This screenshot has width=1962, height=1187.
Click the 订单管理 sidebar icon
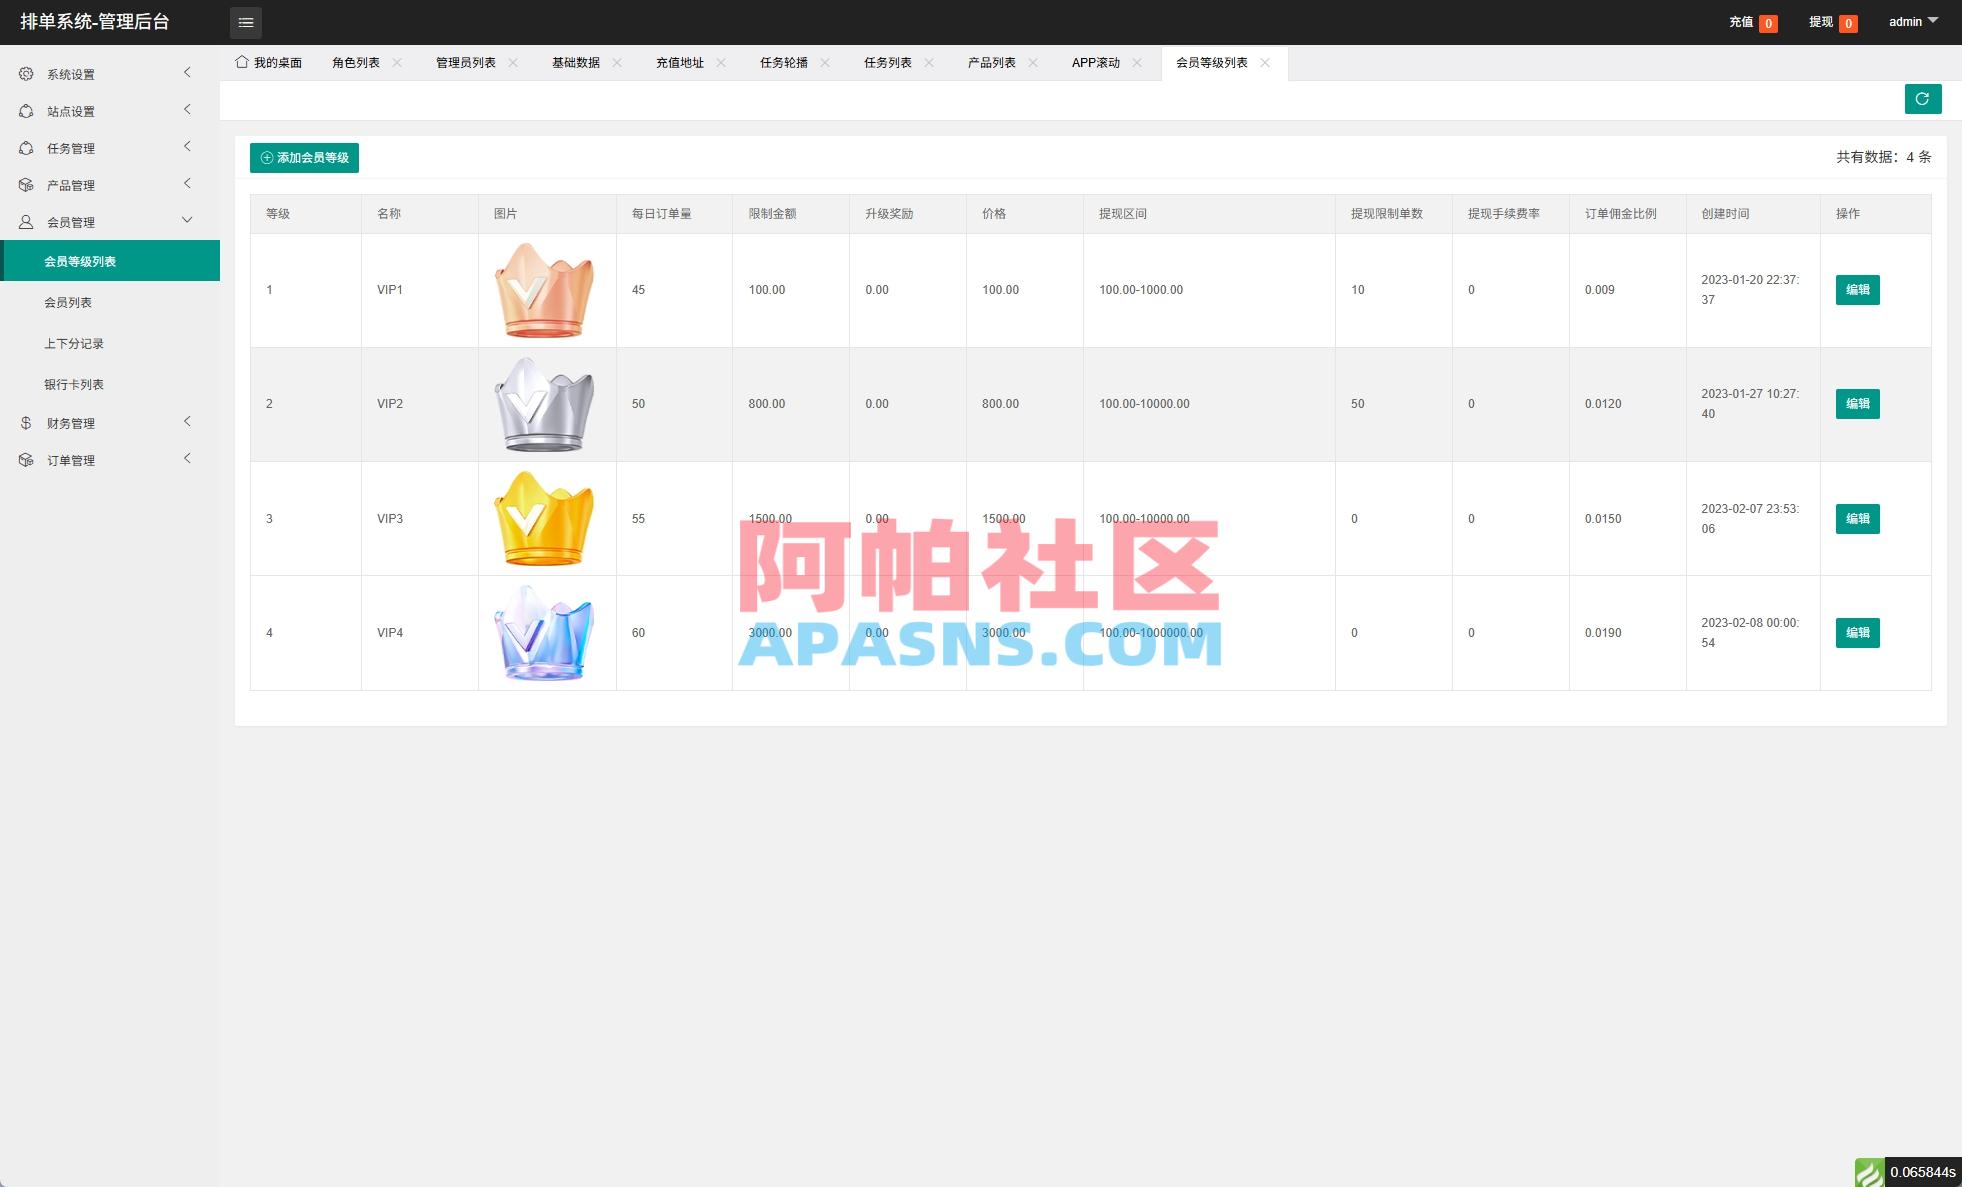click(x=26, y=459)
